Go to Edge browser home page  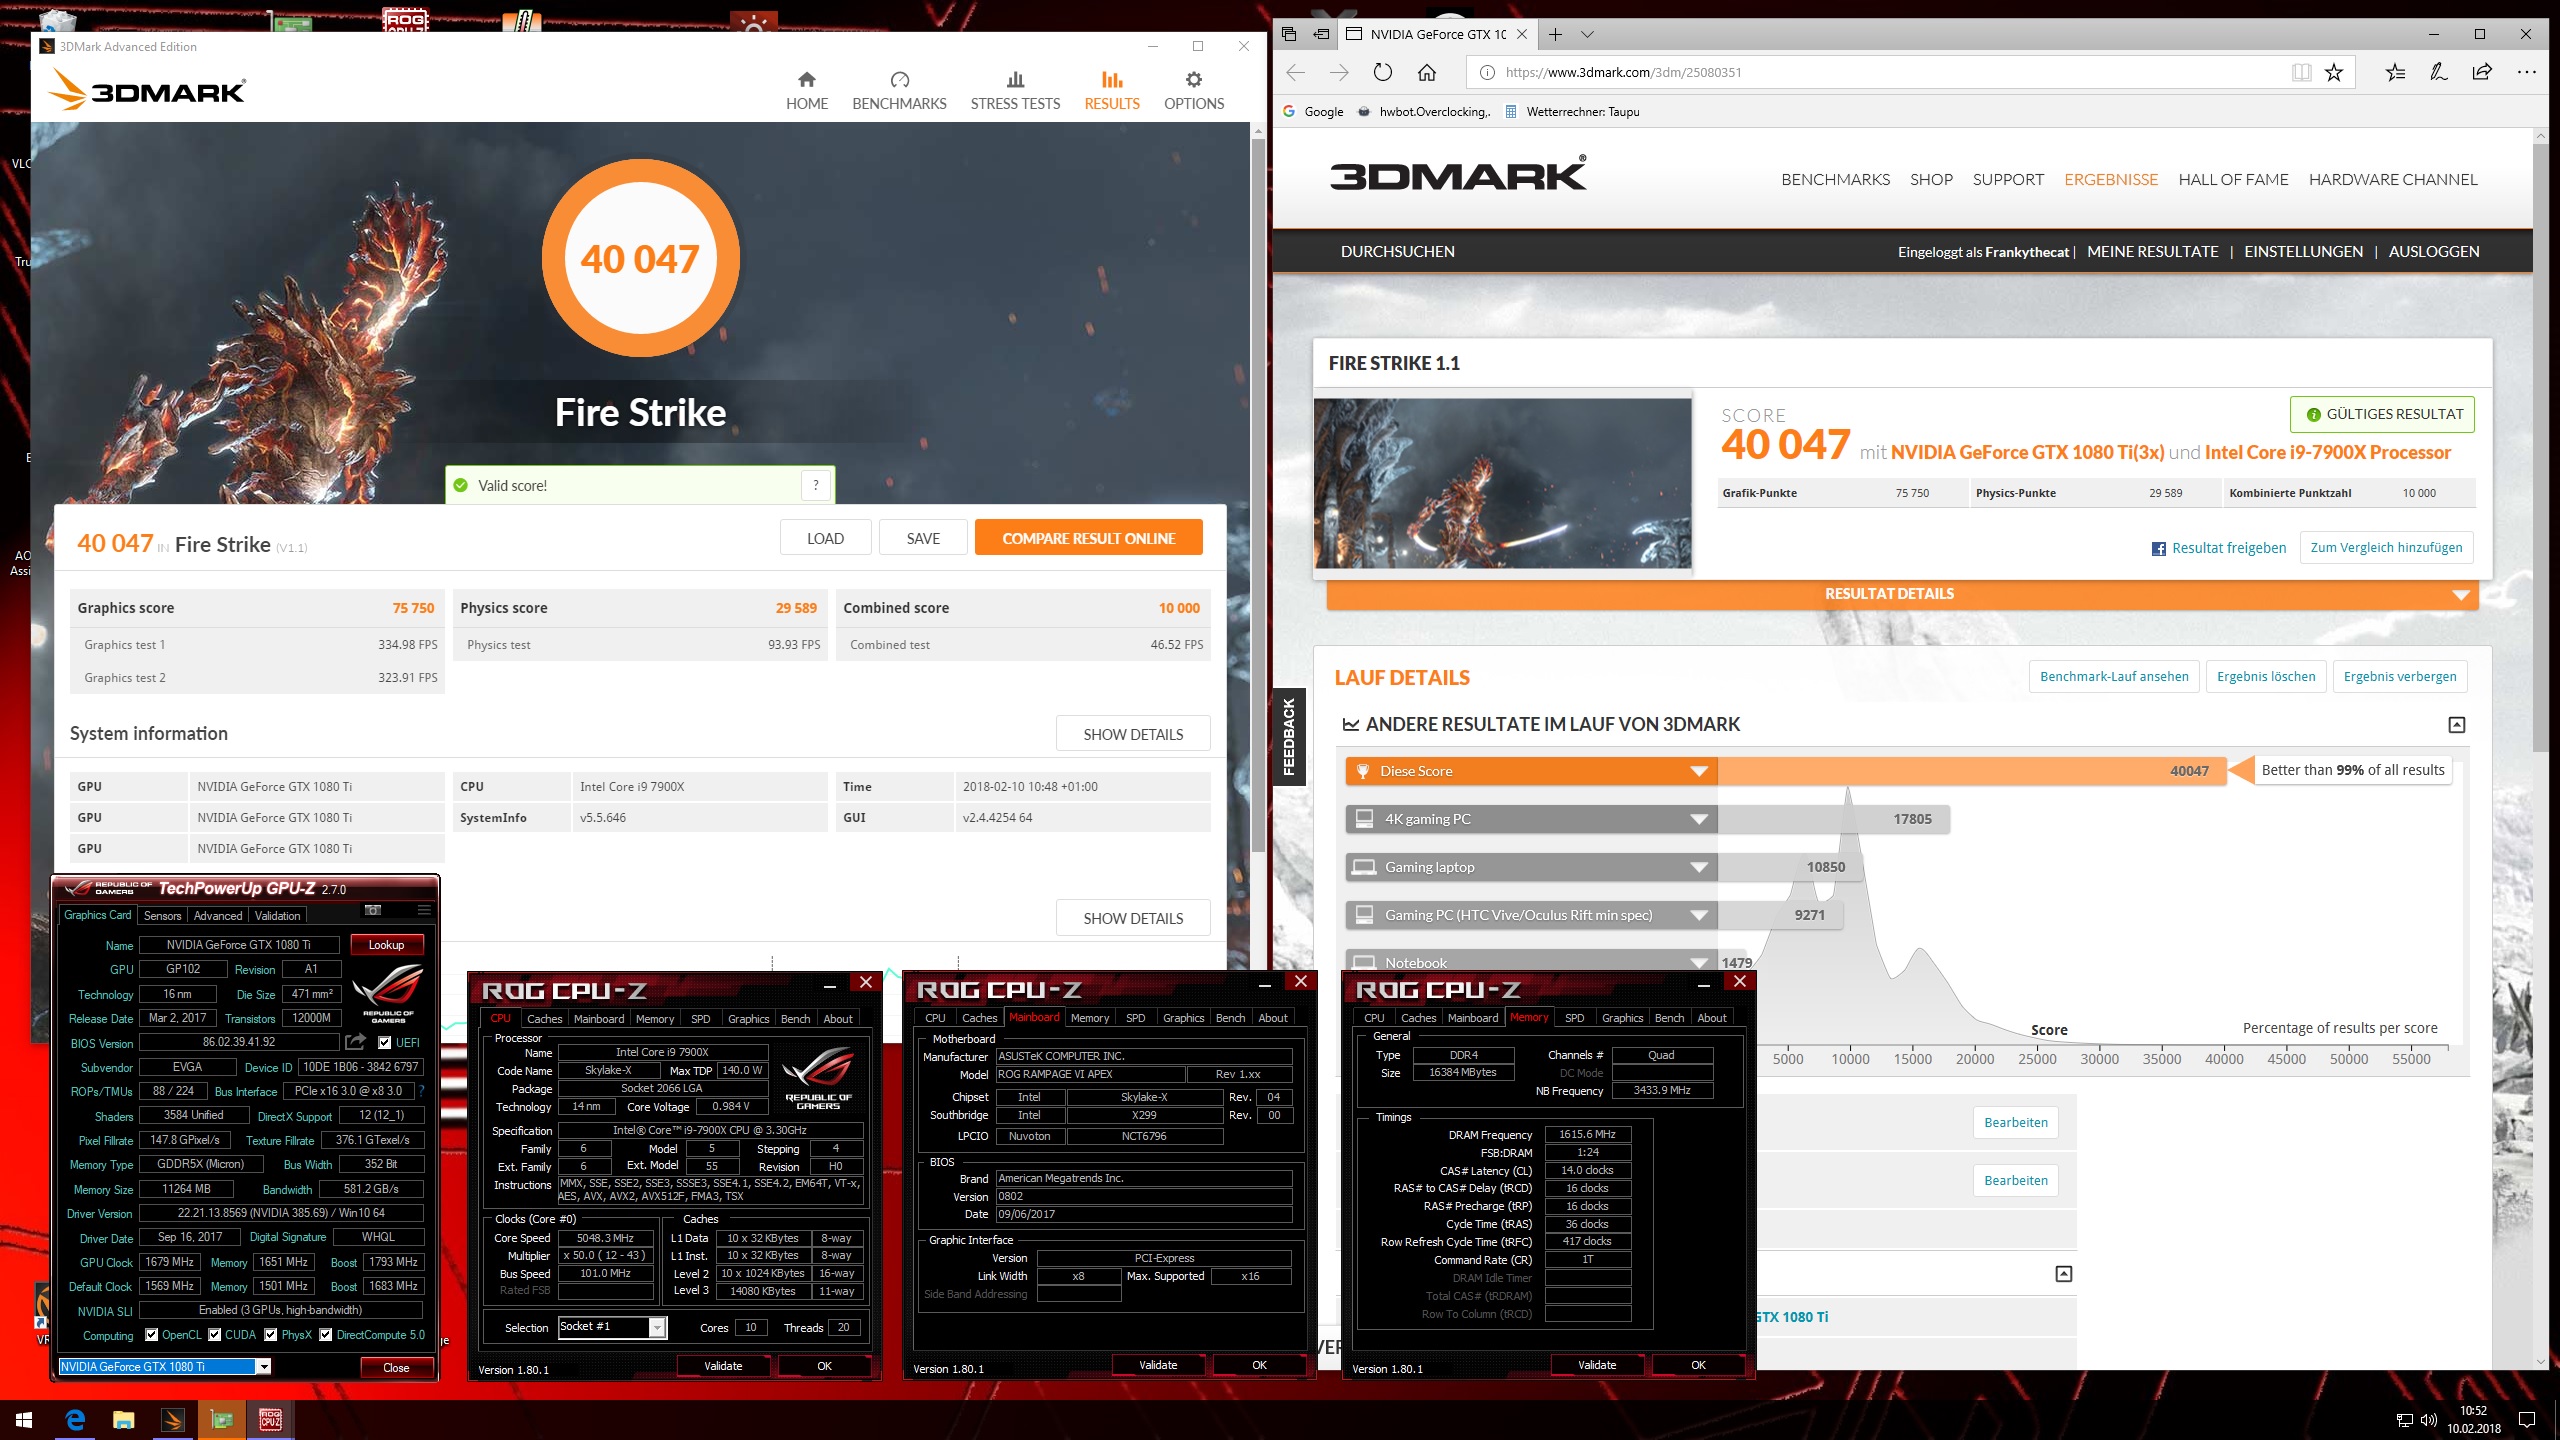click(1427, 72)
